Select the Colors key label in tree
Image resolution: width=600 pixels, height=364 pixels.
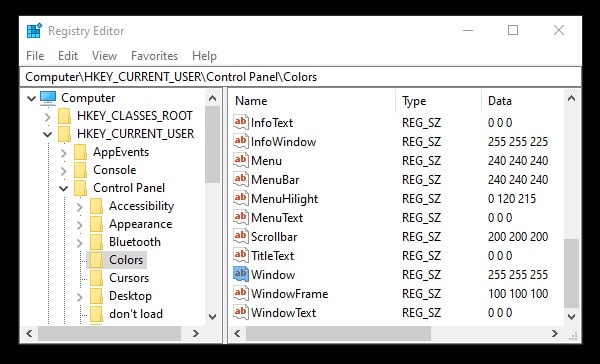click(x=126, y=260)
